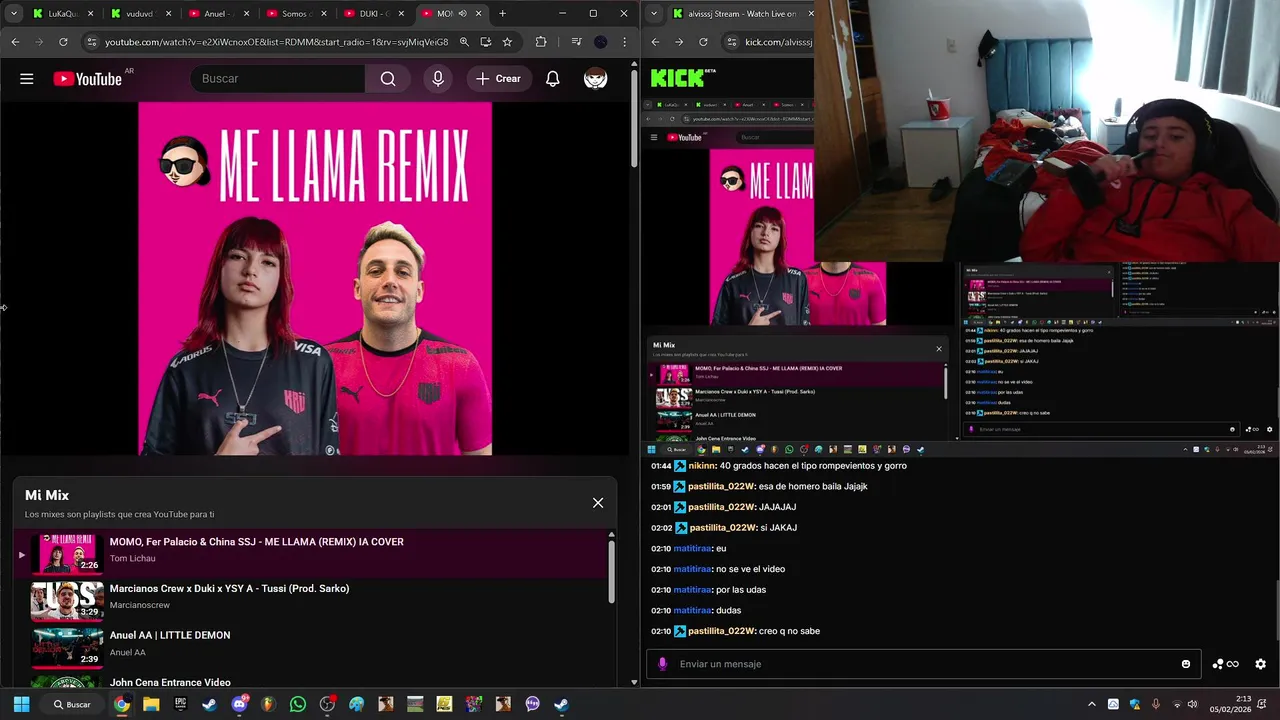The height and width of the screenshot is (720, 1280).
Task: Open John Cena Entrance Video entry
Action: click(x=170, y=682)
